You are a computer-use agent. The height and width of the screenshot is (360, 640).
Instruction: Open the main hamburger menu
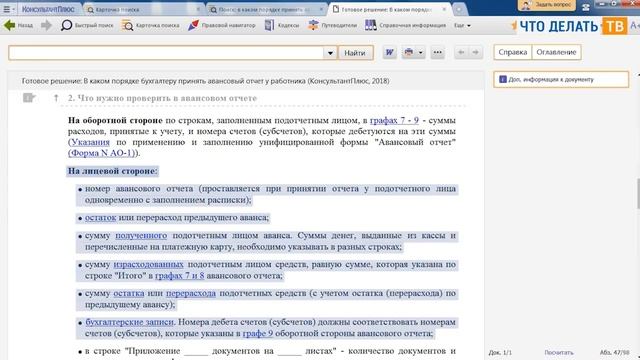pyautogui.click(x=7, y=9)
